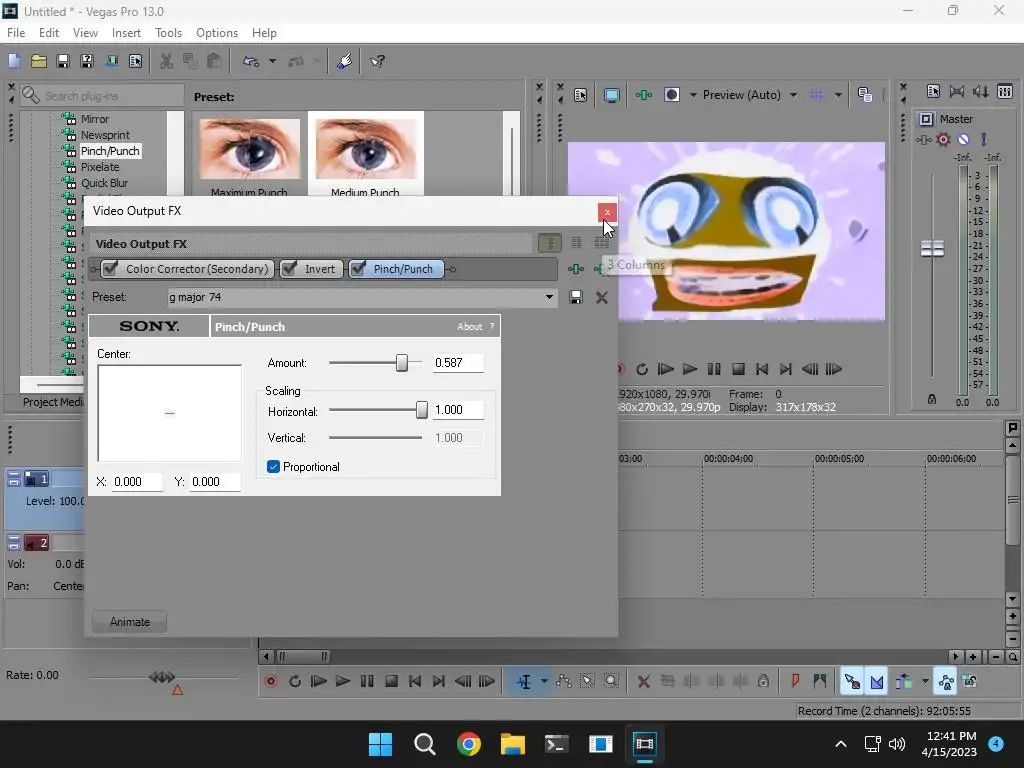Open the Normal Edit Tool dropdown arrow

[x=544, y=681]
